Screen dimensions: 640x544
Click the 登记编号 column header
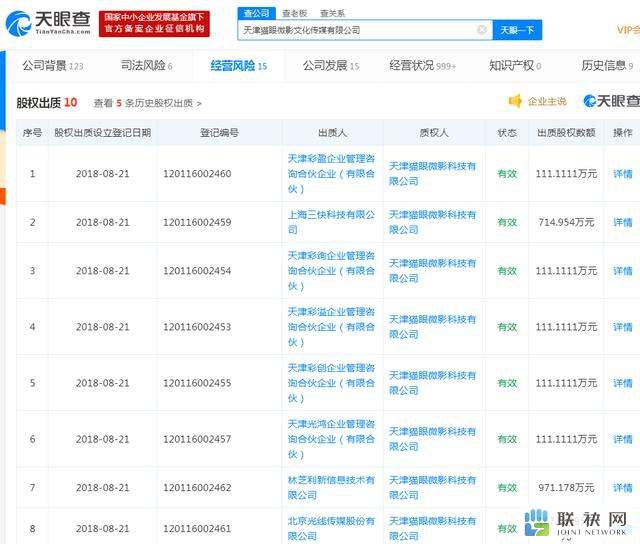[x=219, y=133]
